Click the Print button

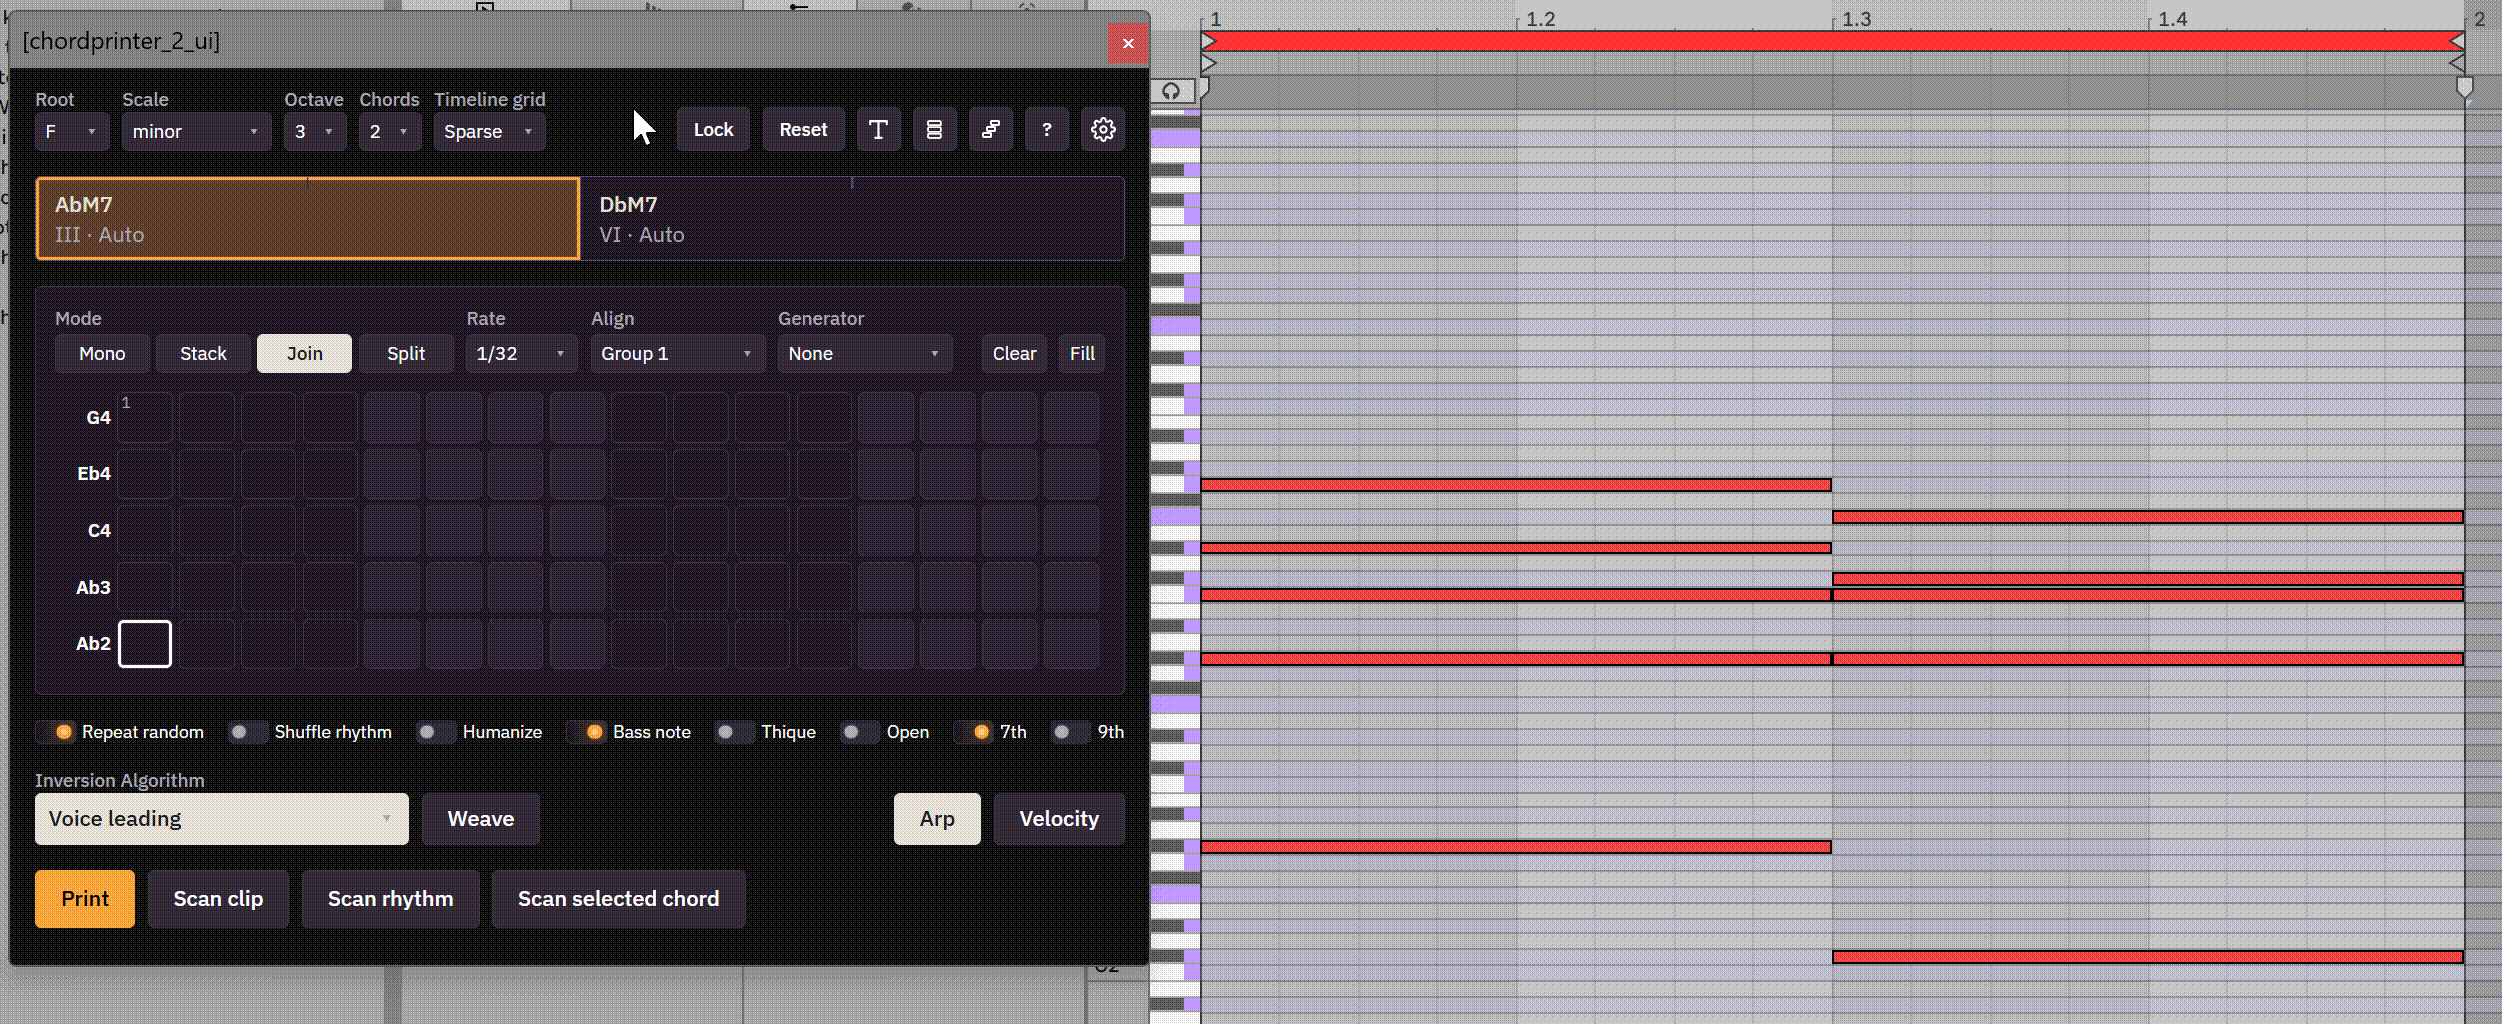(85, 899)
